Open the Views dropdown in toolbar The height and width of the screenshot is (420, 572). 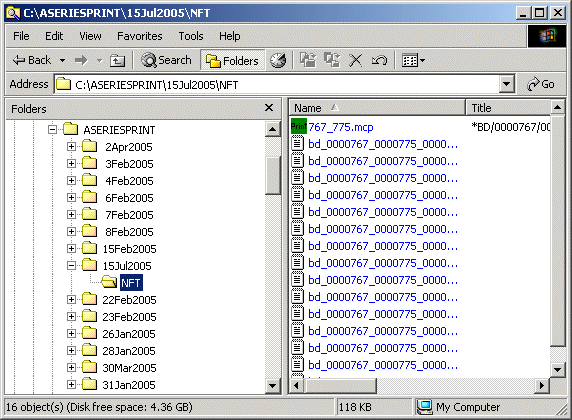413,61
